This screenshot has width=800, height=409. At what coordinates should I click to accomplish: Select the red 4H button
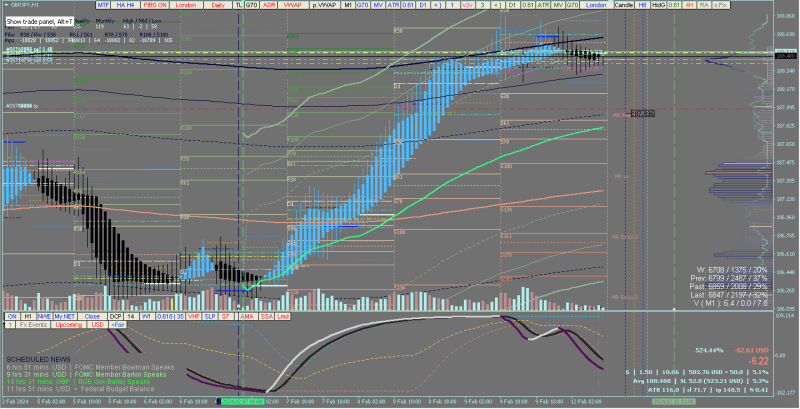coord(689,5)
